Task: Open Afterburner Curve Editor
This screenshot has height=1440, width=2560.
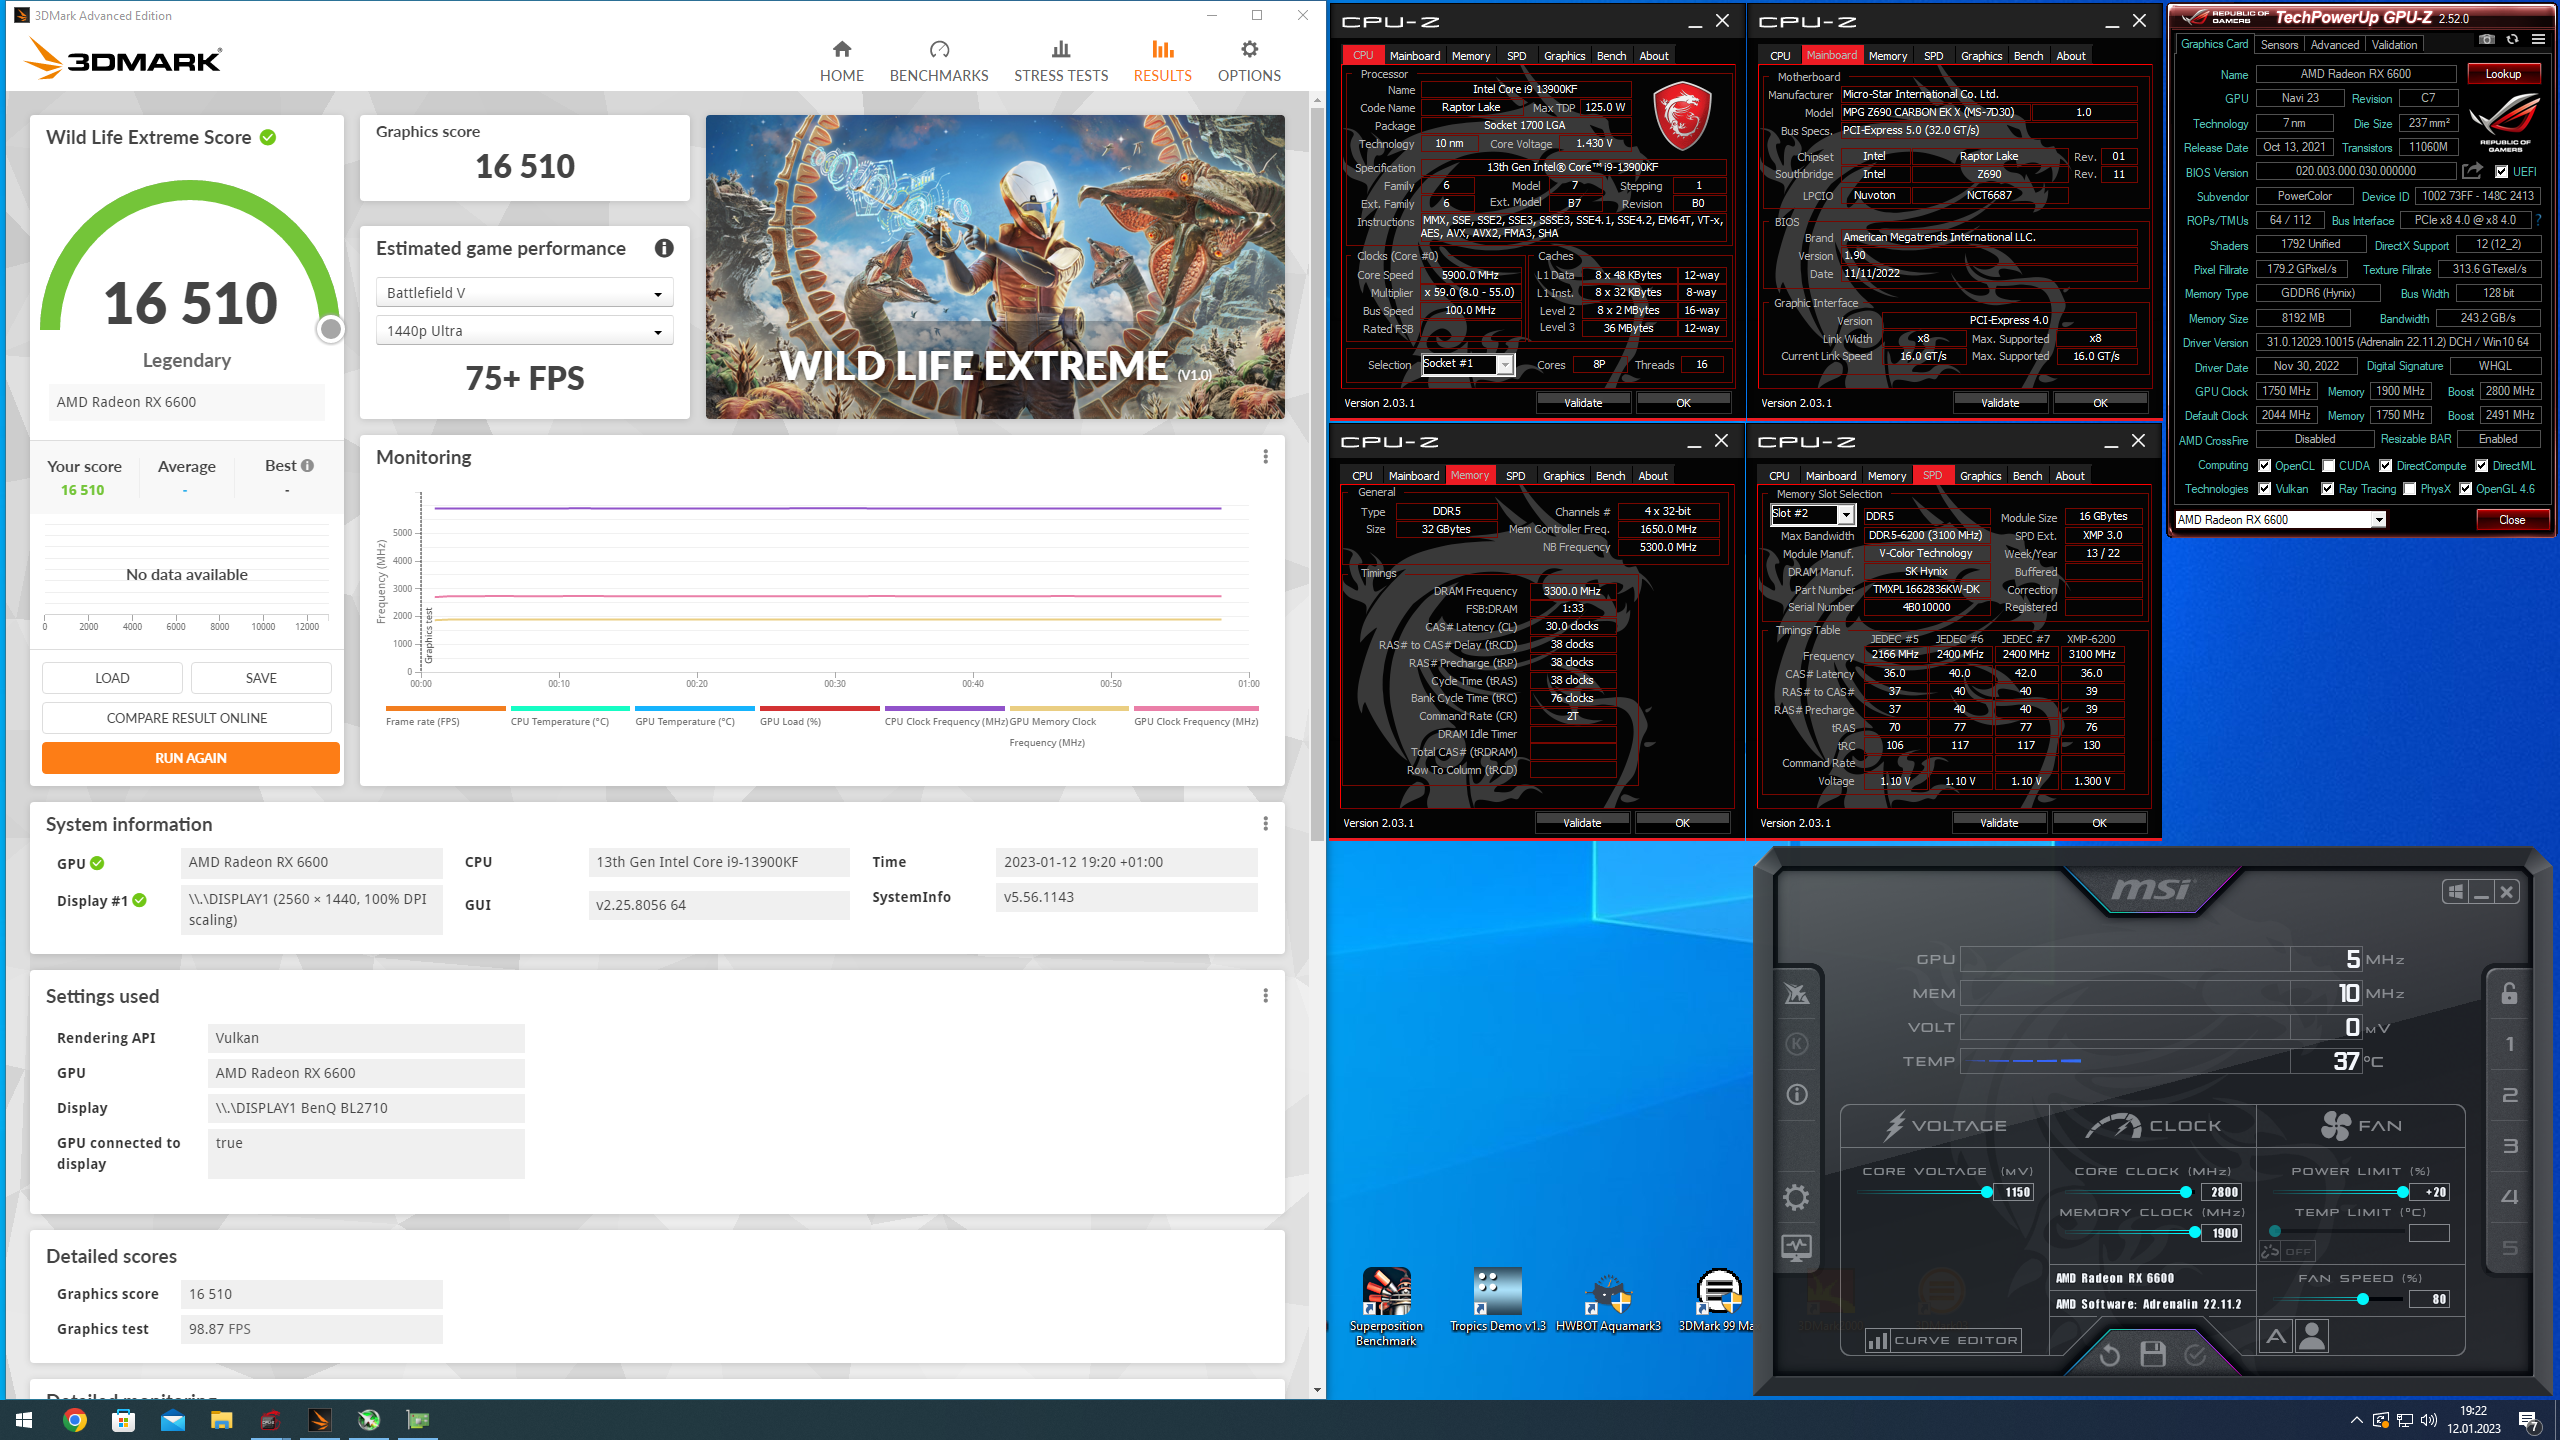Action: 1942,1340
